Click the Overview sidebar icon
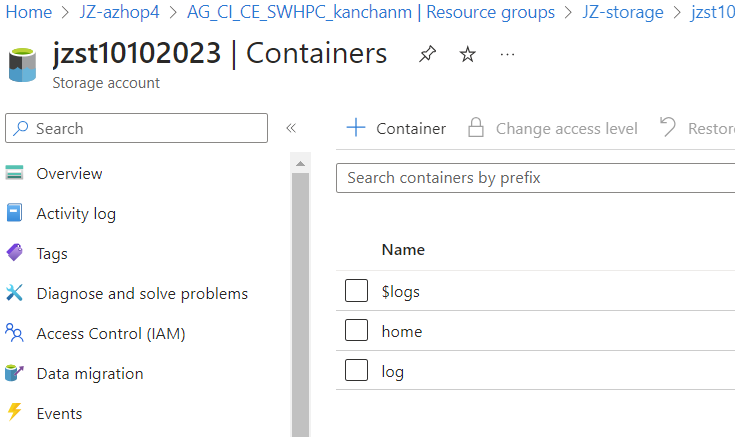 [15, 173]
